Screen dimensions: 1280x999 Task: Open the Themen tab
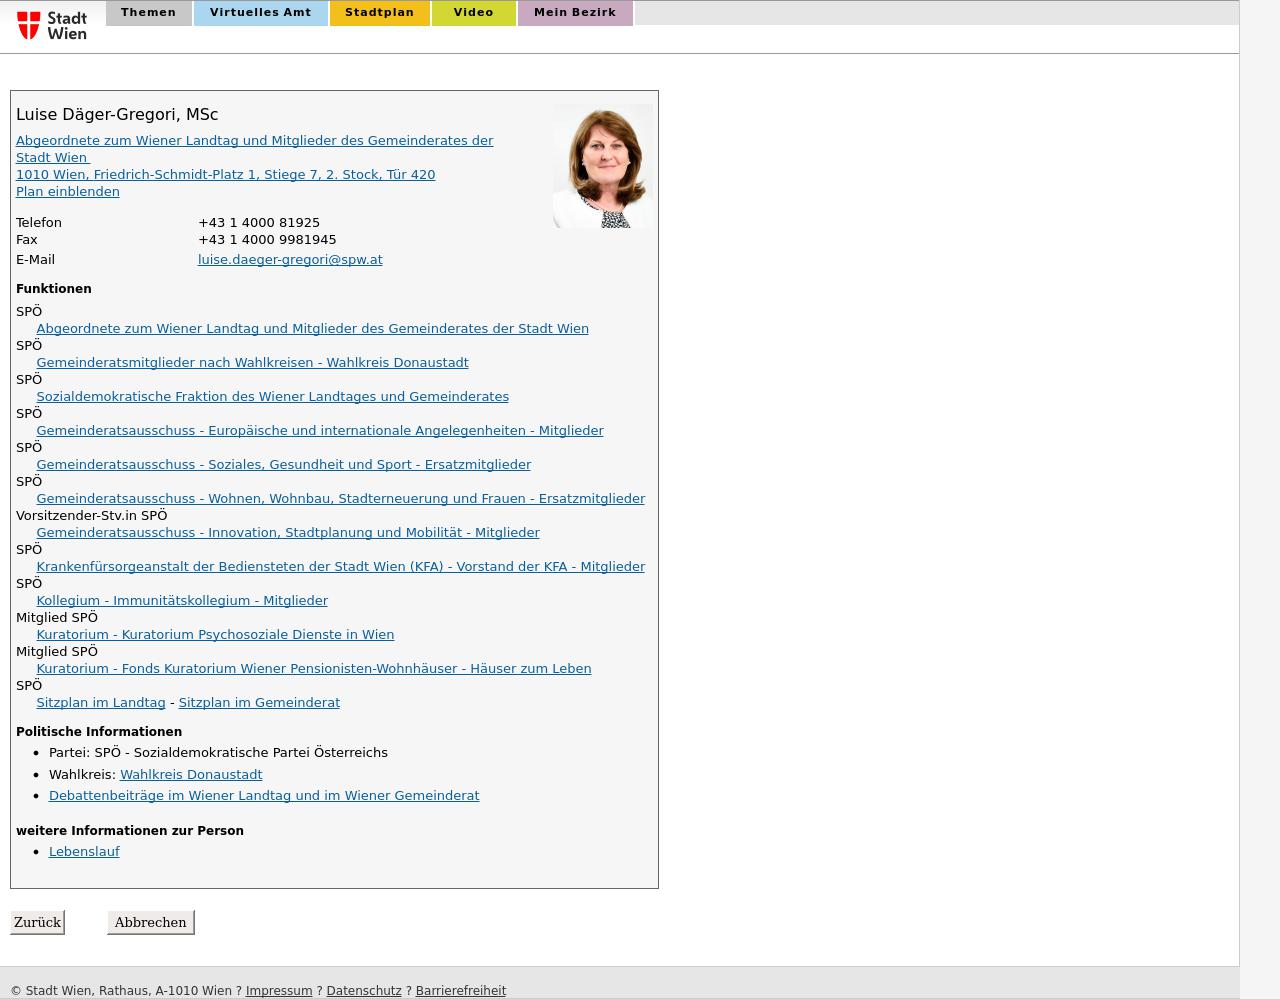click(148, 13)
